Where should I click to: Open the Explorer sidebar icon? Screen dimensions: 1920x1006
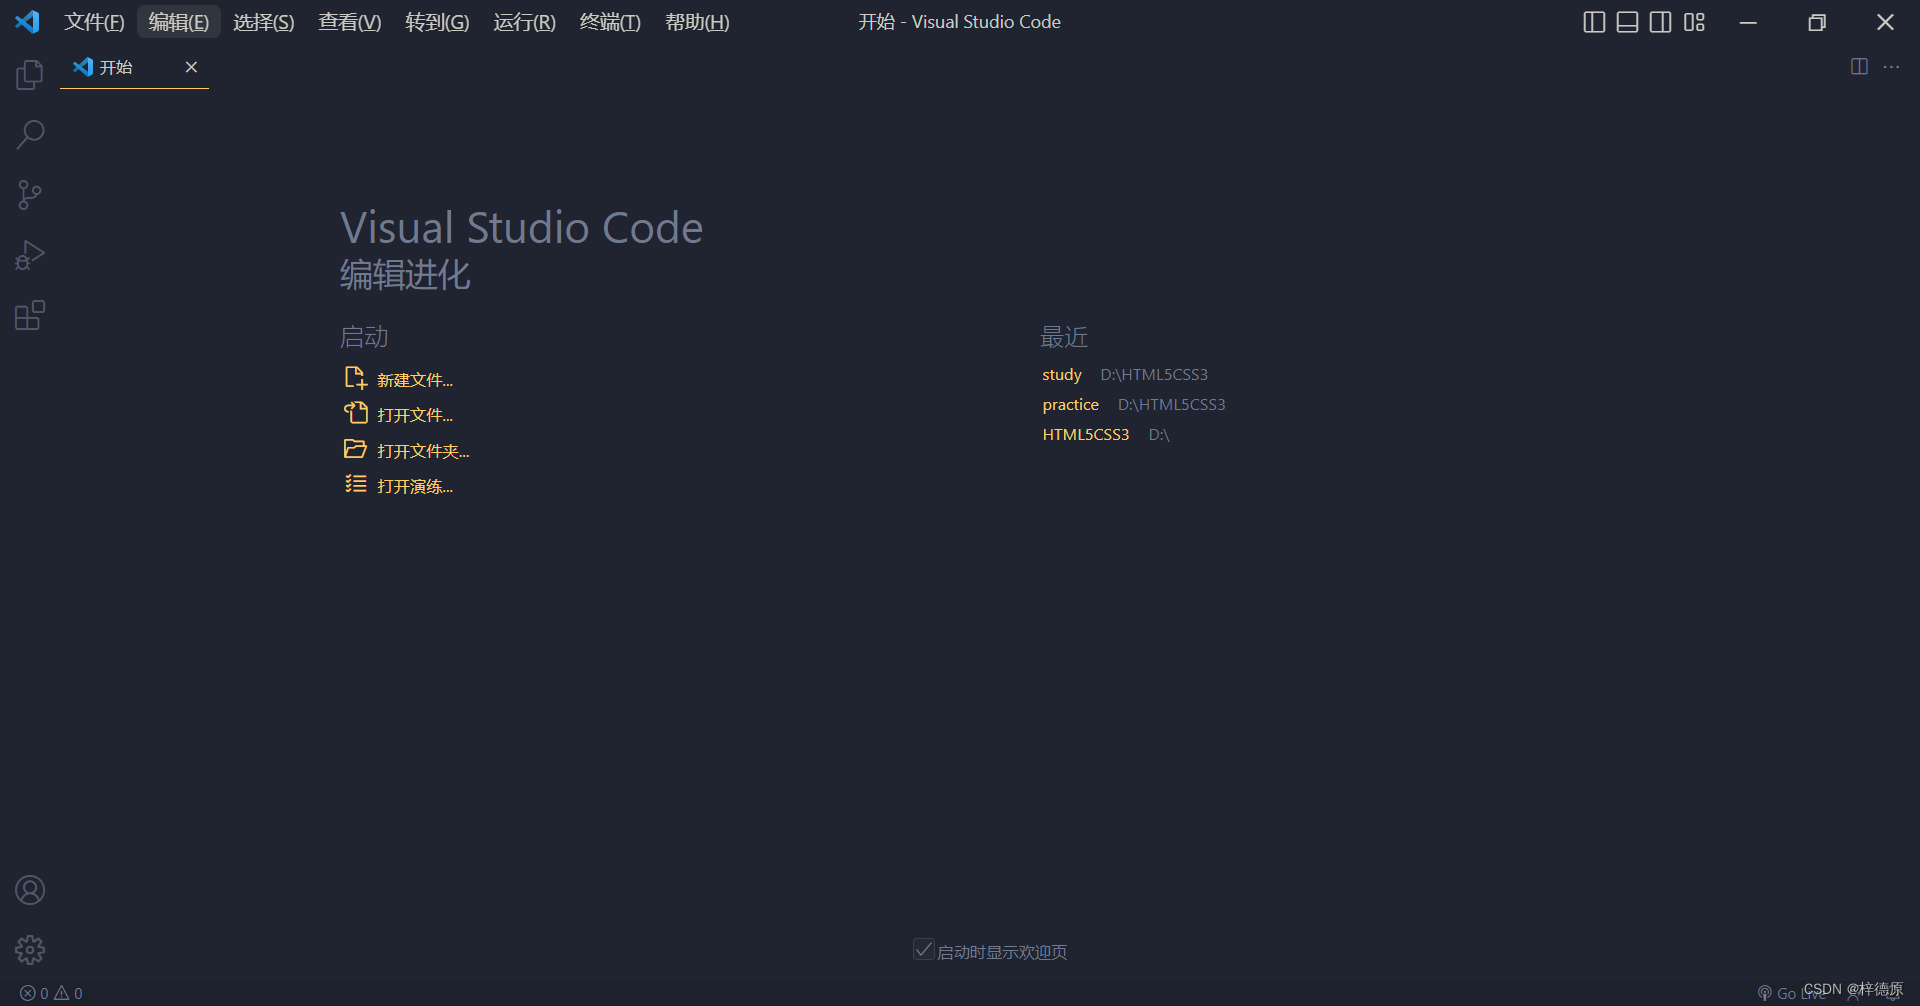tap(29, 74)
